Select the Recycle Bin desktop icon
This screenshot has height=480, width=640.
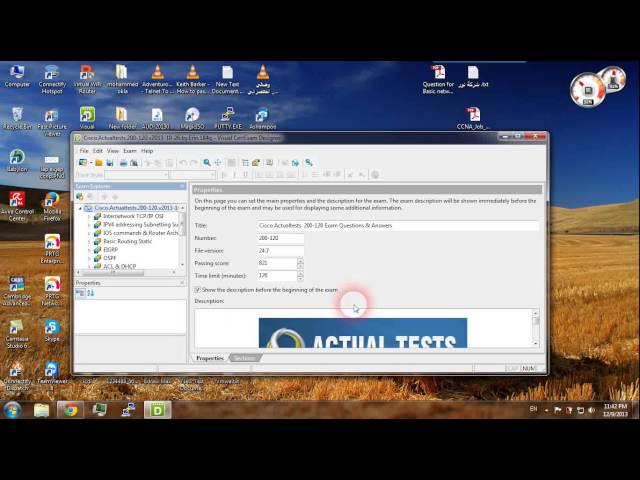click(x=17, y=118)
